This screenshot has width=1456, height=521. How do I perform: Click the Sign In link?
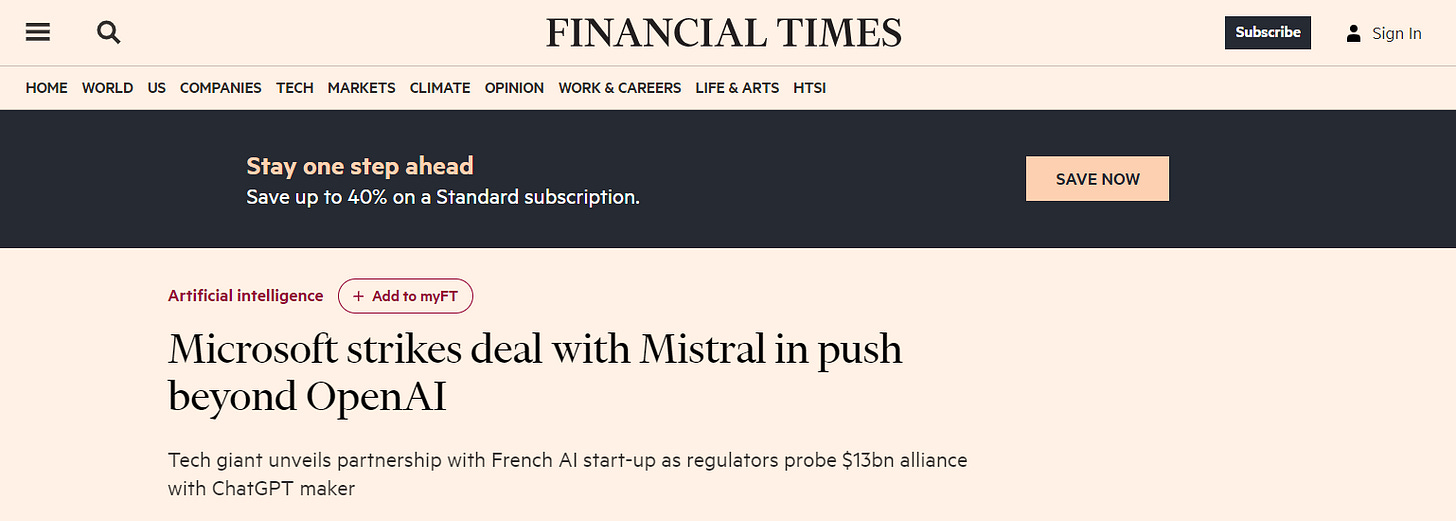click(x=1396, y=33)
